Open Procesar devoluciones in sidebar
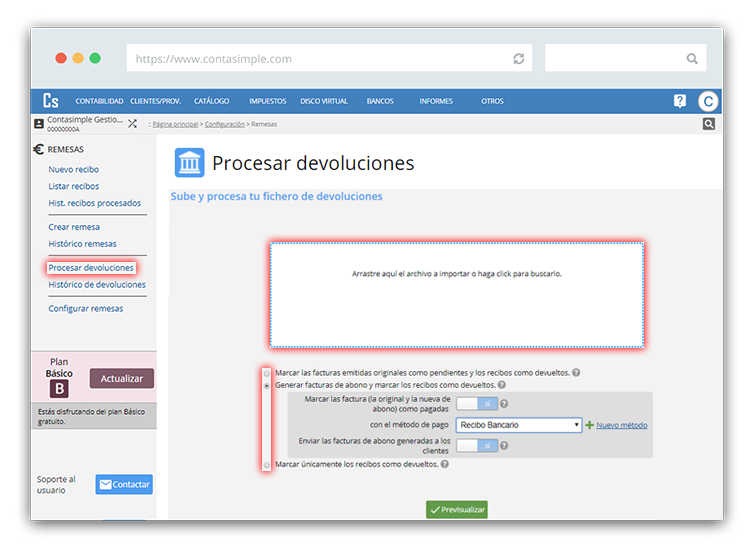 coord(91,267)
